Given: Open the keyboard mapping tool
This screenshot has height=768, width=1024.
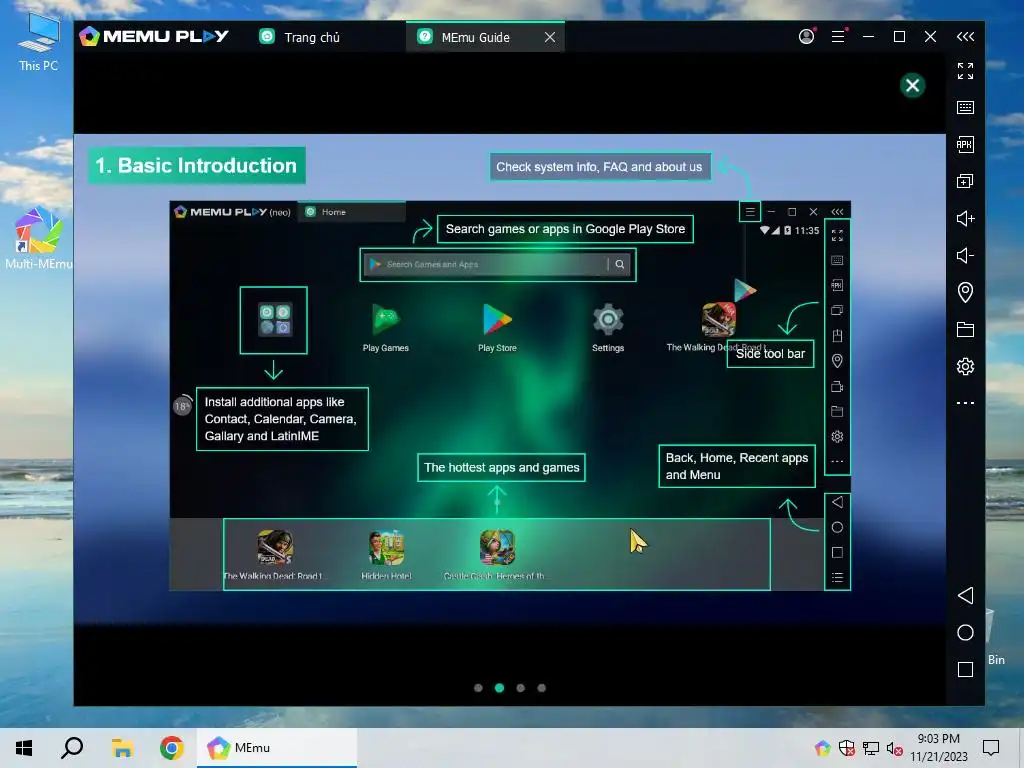Looking at the screenshot, I should pyautogui.click(x=965, y=107).
